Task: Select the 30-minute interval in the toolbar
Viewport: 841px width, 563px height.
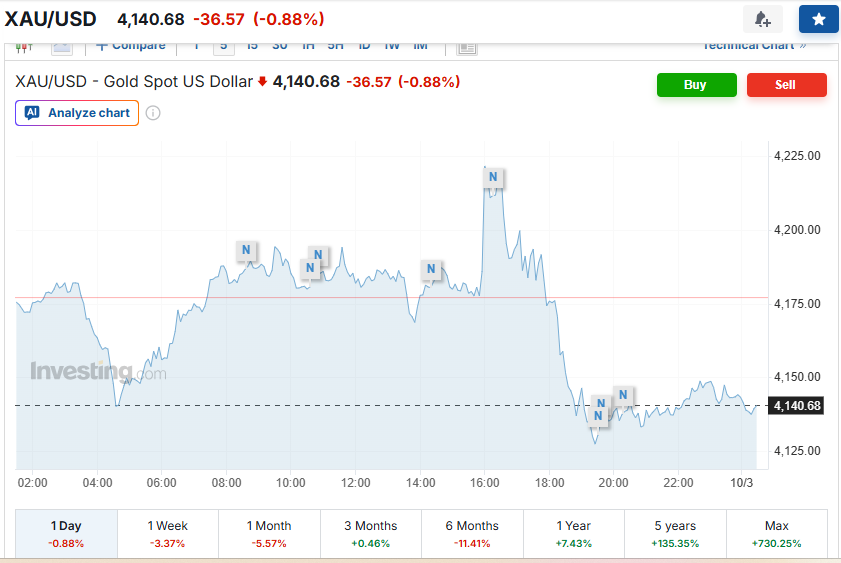Action: coord(279,47)
